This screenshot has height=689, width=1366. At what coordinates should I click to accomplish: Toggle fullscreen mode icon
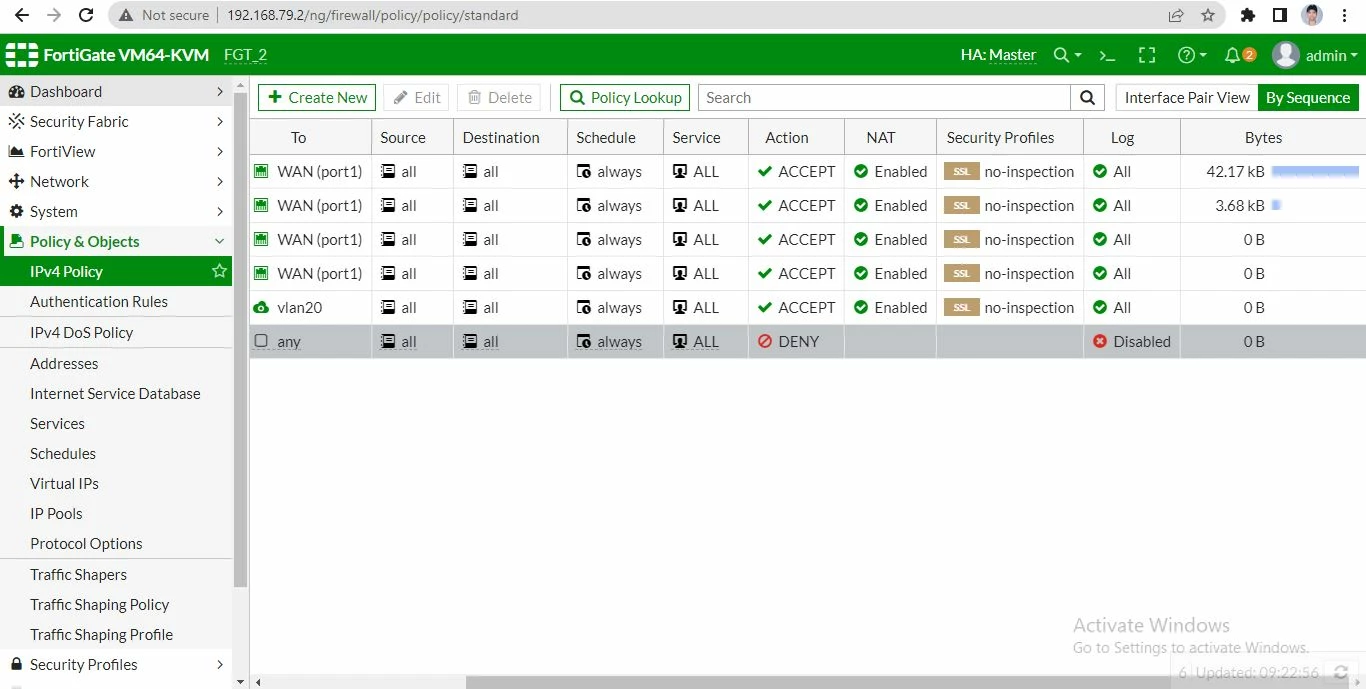(1147, 55)
